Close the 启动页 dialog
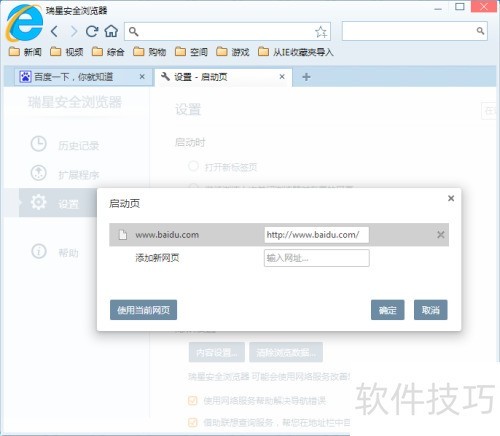Screen dimensions: 500x436 point(451,198)
